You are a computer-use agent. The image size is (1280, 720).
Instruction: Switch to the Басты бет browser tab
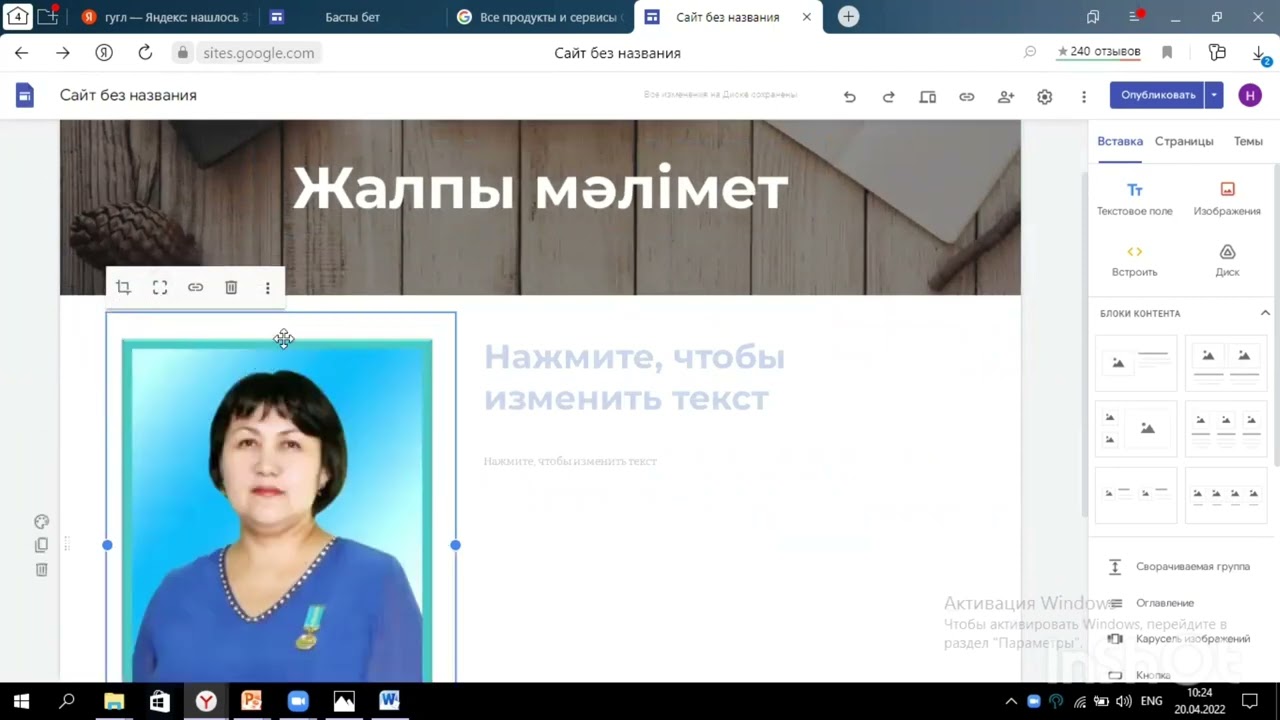point(351,17)
